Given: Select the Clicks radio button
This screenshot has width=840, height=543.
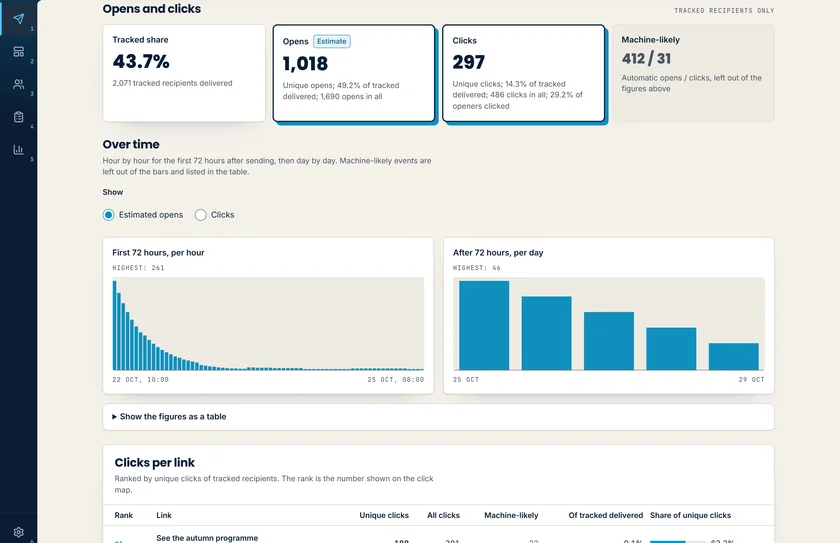Looking at the screenshot, I should click(200, 215).
